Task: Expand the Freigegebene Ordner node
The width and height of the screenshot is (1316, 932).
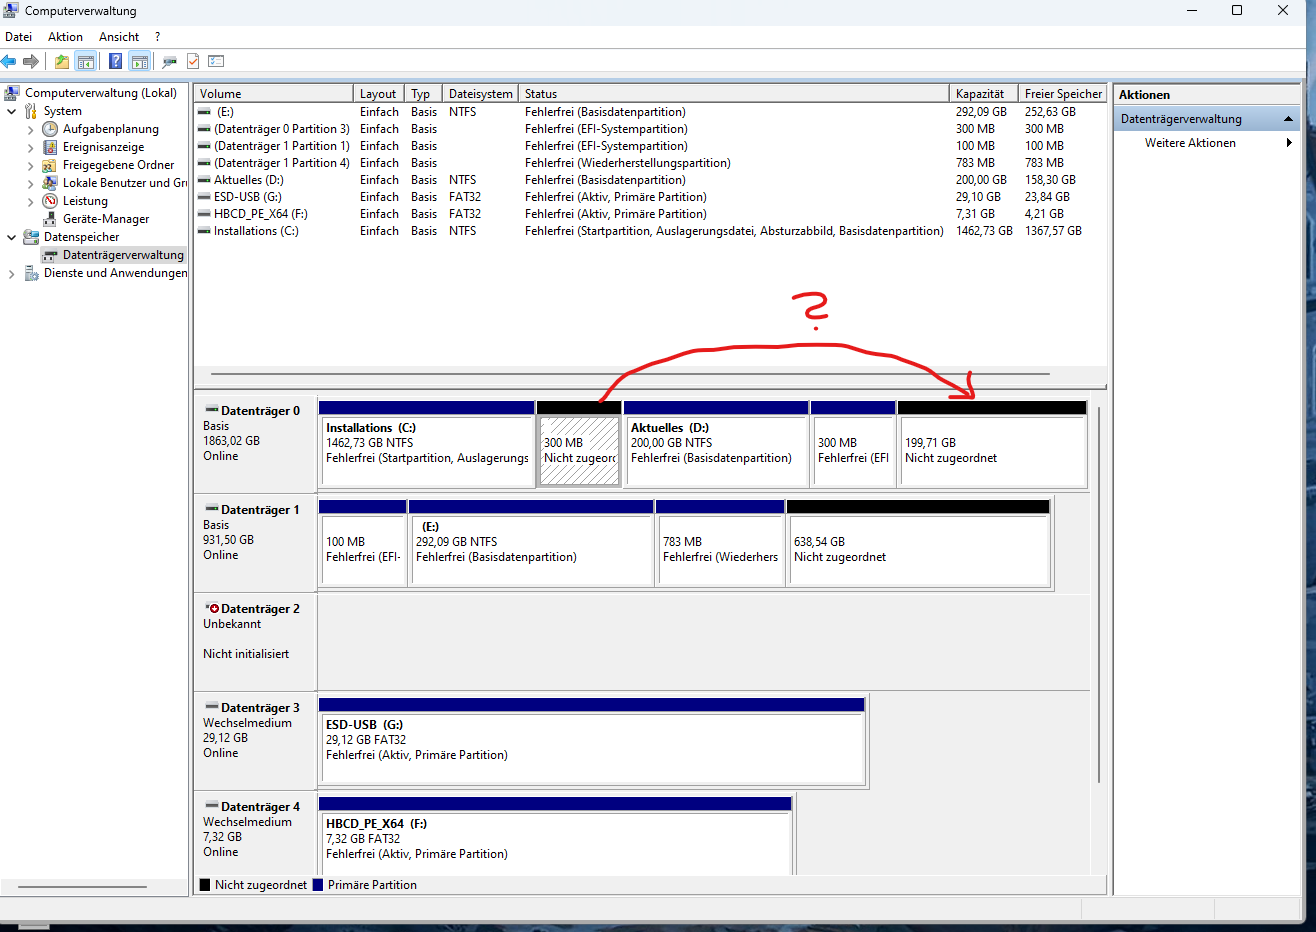Action: [30, 165]
